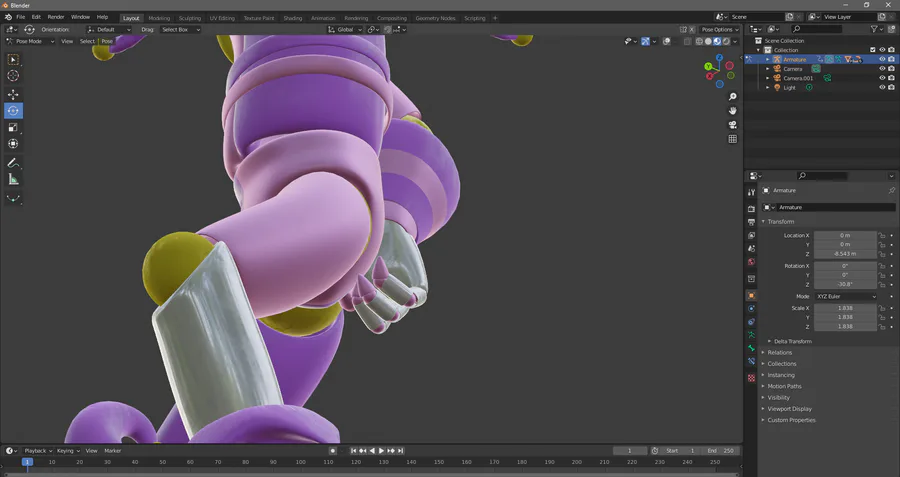Open the Physics properties tab
This screenshot has height=477, width=900.
click(x=751, y=309)
